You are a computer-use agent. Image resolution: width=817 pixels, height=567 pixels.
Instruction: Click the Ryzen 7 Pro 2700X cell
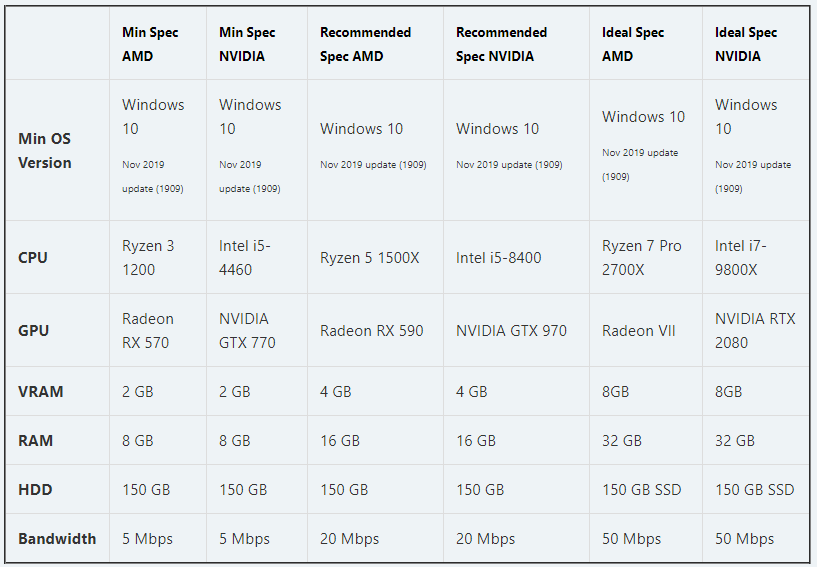(x=642, y=257)
